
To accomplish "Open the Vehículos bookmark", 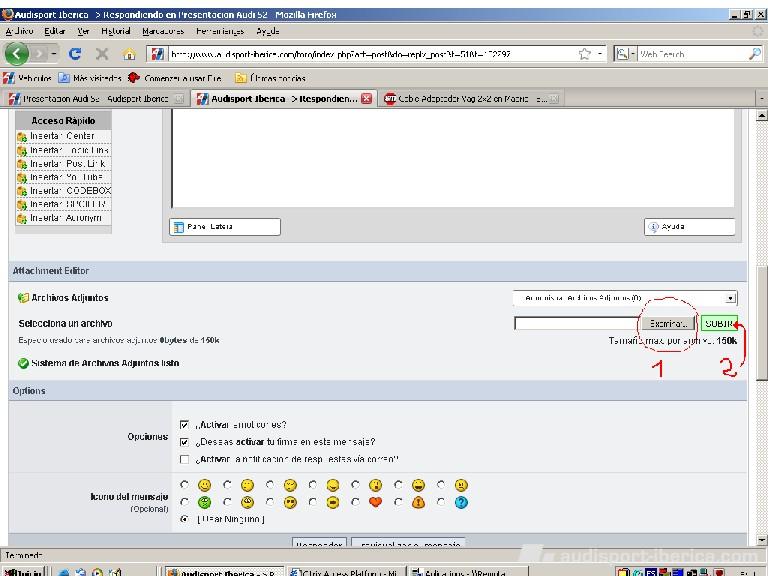I will (x=27, y=78).
